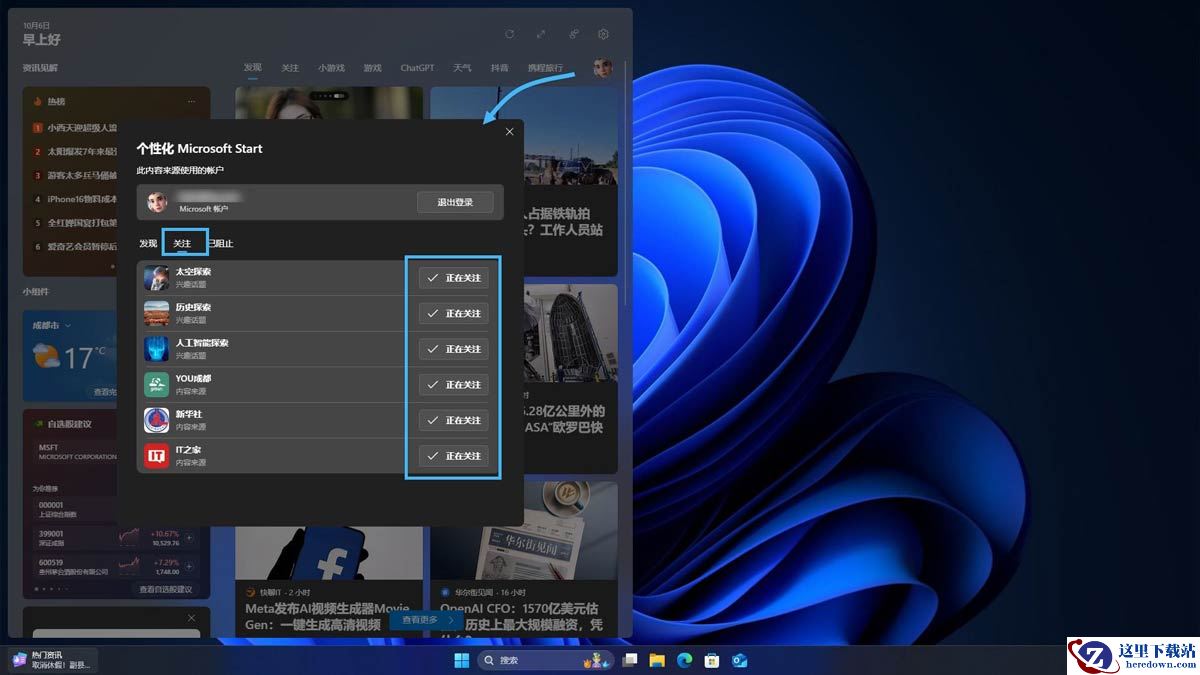This screenshot has height=675, width=1200.
Task: Open the widgets settings gear
Action: coord(603,34)
